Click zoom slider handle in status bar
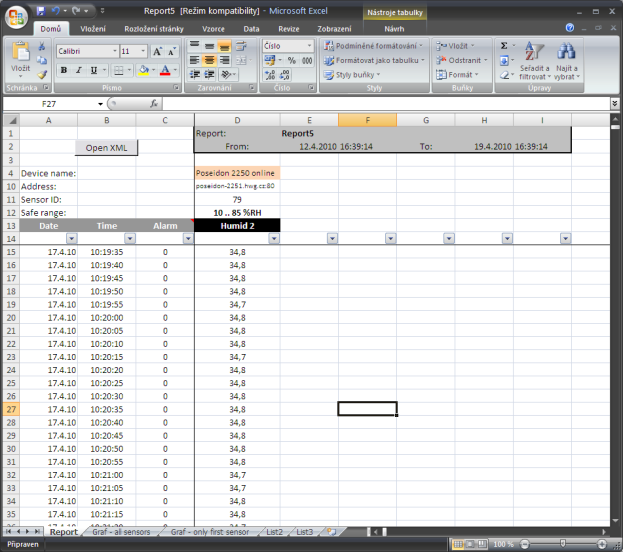The width and height of the screenshot is (623, 552). coord(563,544)
